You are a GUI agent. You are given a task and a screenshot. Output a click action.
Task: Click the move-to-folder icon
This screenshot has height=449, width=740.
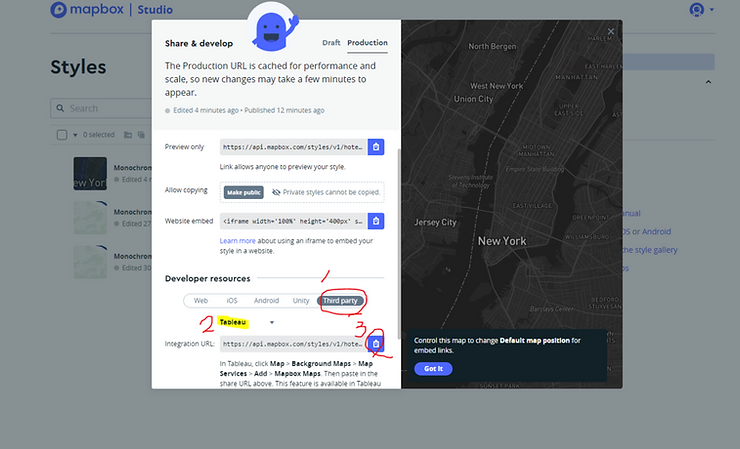(127, 135)
